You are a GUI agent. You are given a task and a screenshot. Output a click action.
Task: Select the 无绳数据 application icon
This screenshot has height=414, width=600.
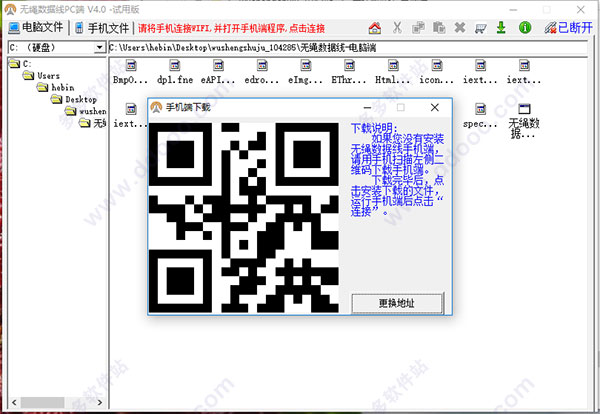[524, 121]
